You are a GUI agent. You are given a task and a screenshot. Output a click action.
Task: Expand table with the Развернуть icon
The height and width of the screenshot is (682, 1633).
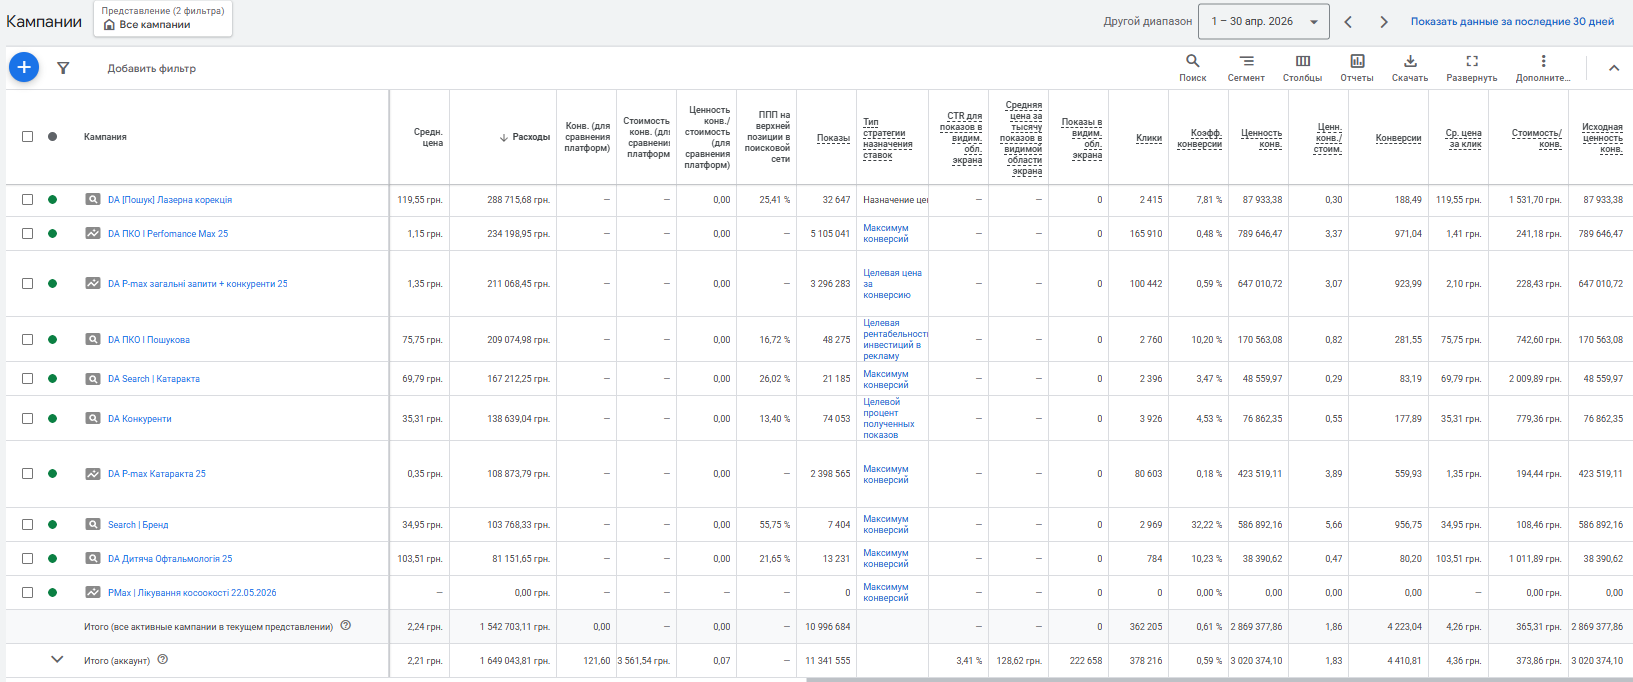[1472, 68]
